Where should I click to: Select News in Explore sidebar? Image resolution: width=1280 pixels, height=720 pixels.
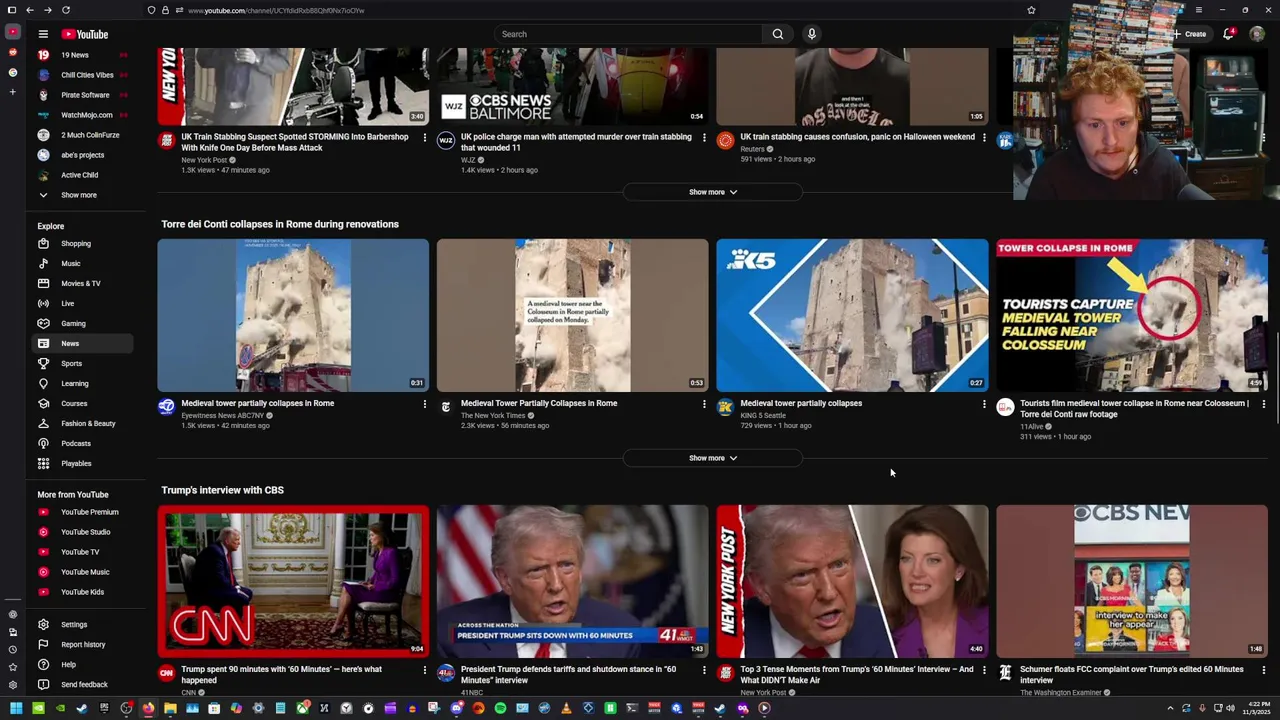pos(82,343)
